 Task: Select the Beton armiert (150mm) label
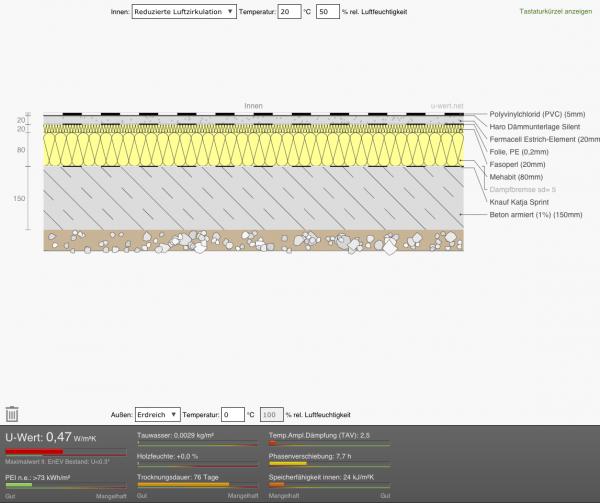click(x=535, y=213)
